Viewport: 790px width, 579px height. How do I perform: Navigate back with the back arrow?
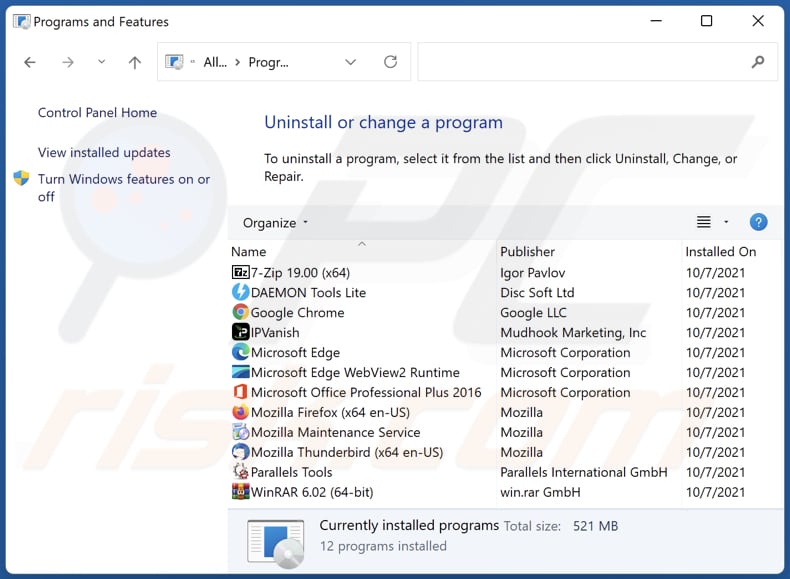30,62
